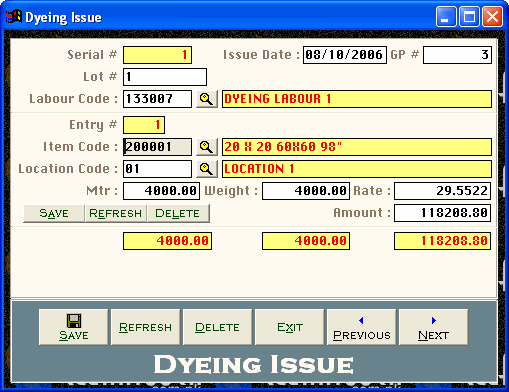The width and height of the screenshot is (509, 392).
Task: Click the total Amount value 118208.80
Action: [442, 241]
